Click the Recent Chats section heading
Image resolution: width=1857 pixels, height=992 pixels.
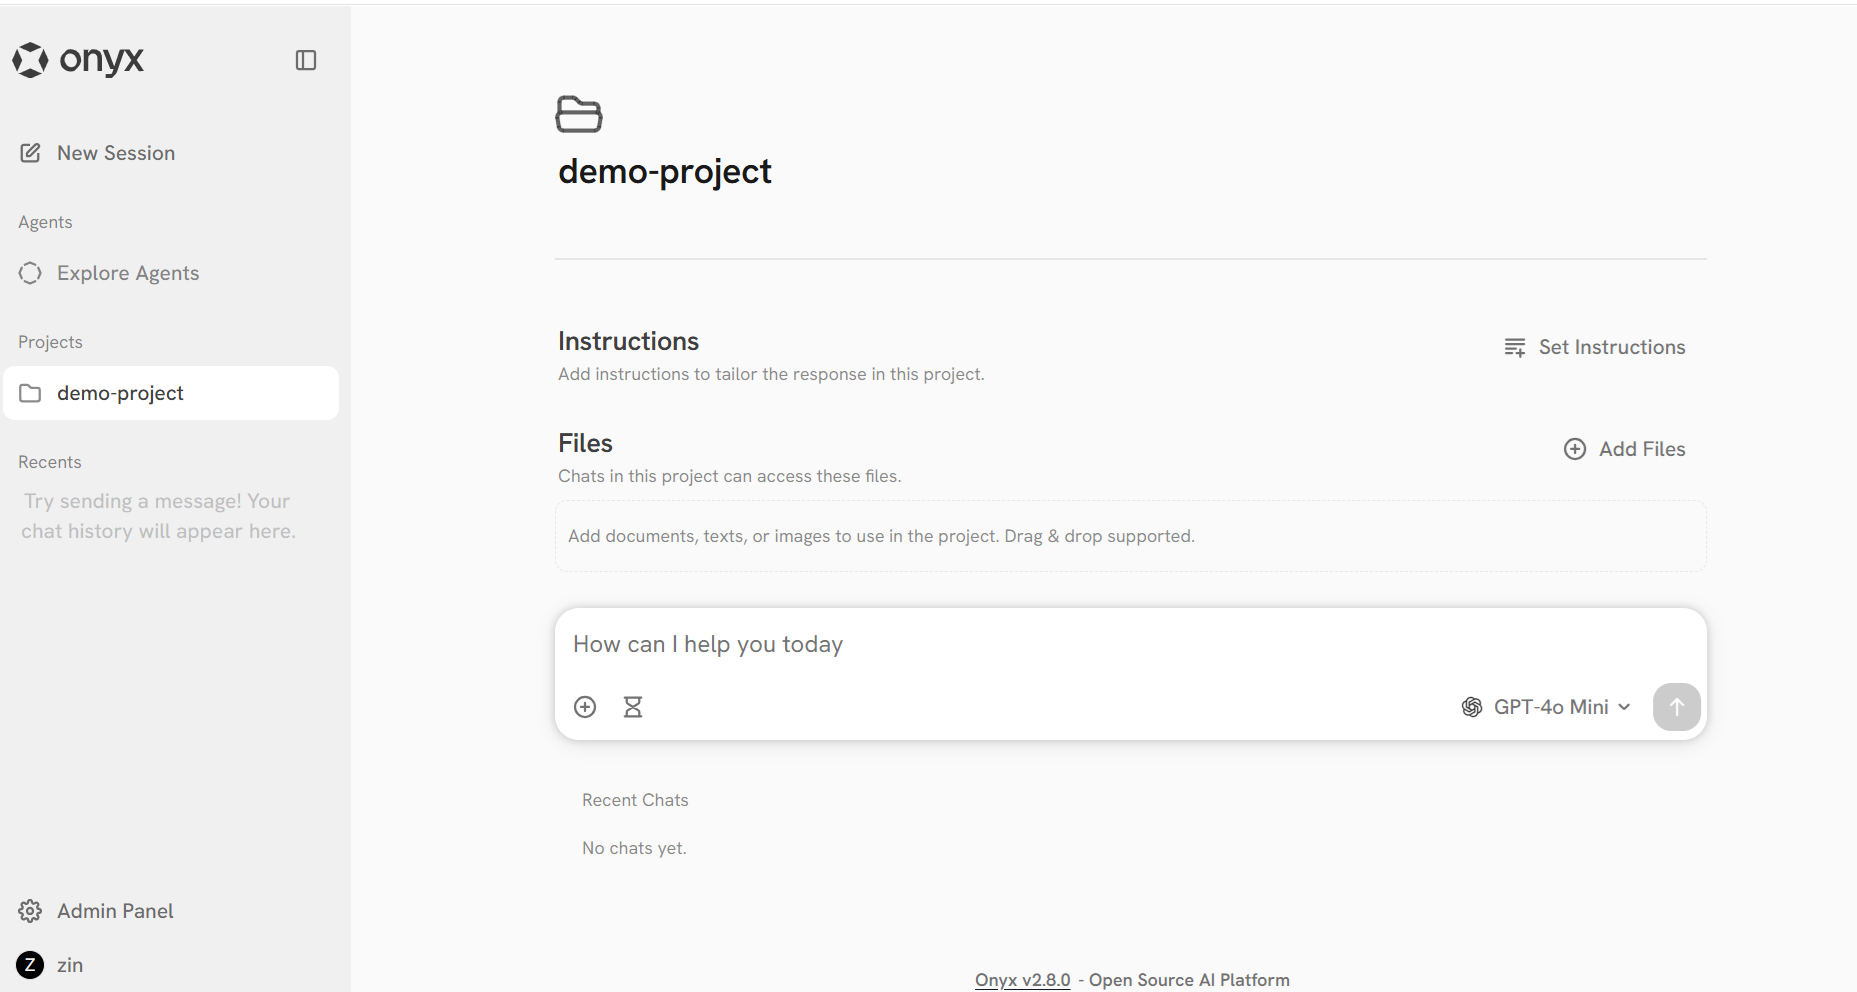(634, 799)
